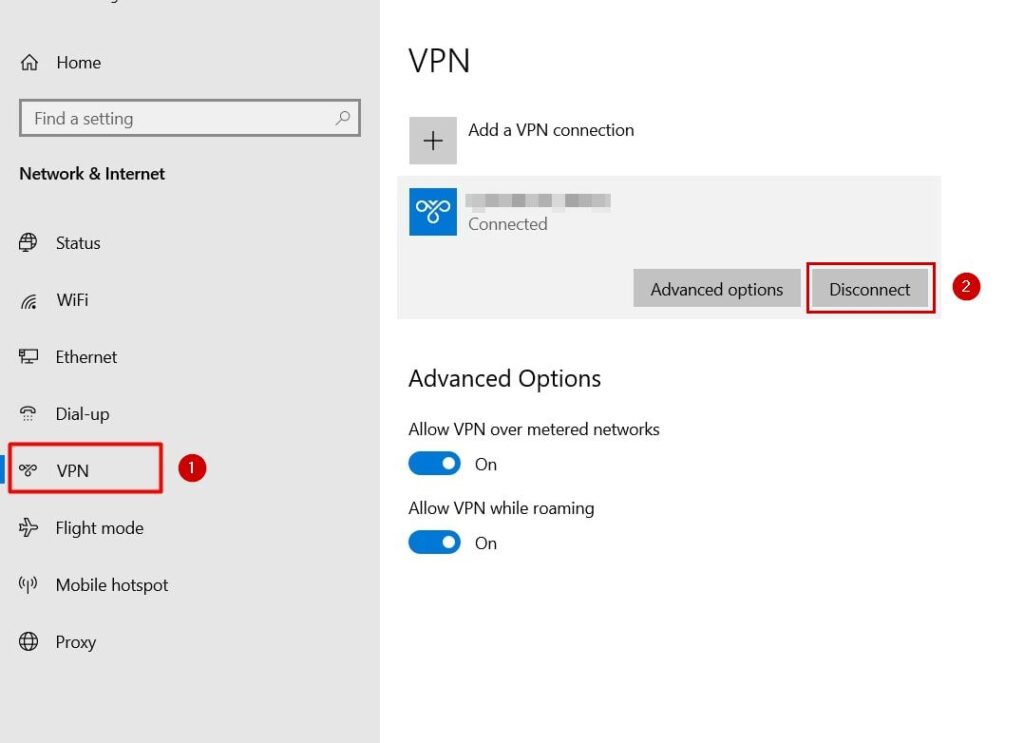
Task: Click the Dial-up icon in sidebar
Action: [28, 414]
